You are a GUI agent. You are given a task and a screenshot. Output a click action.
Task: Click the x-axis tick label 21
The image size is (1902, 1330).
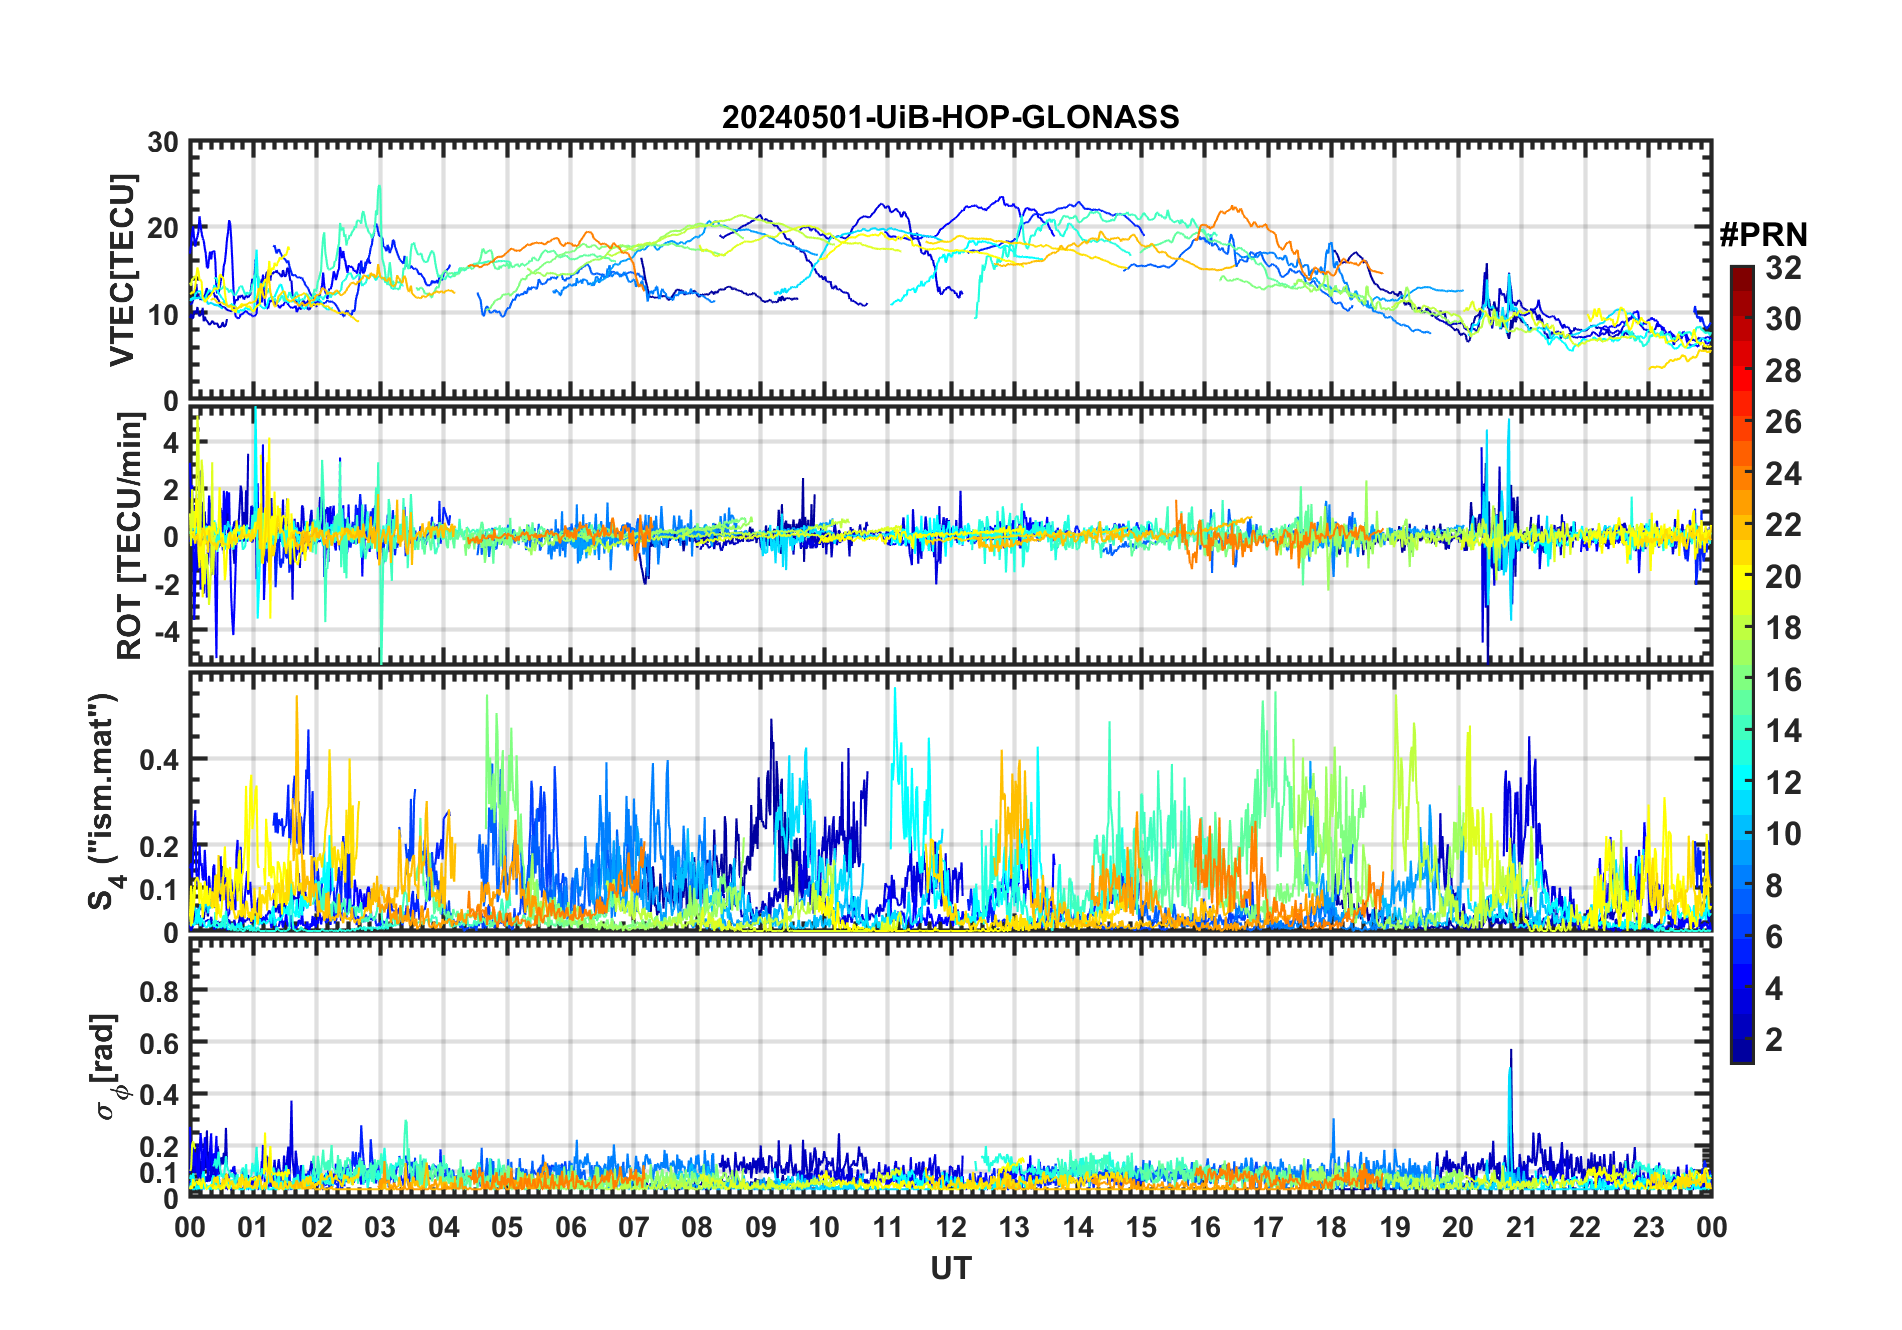click(1521, 1228)
